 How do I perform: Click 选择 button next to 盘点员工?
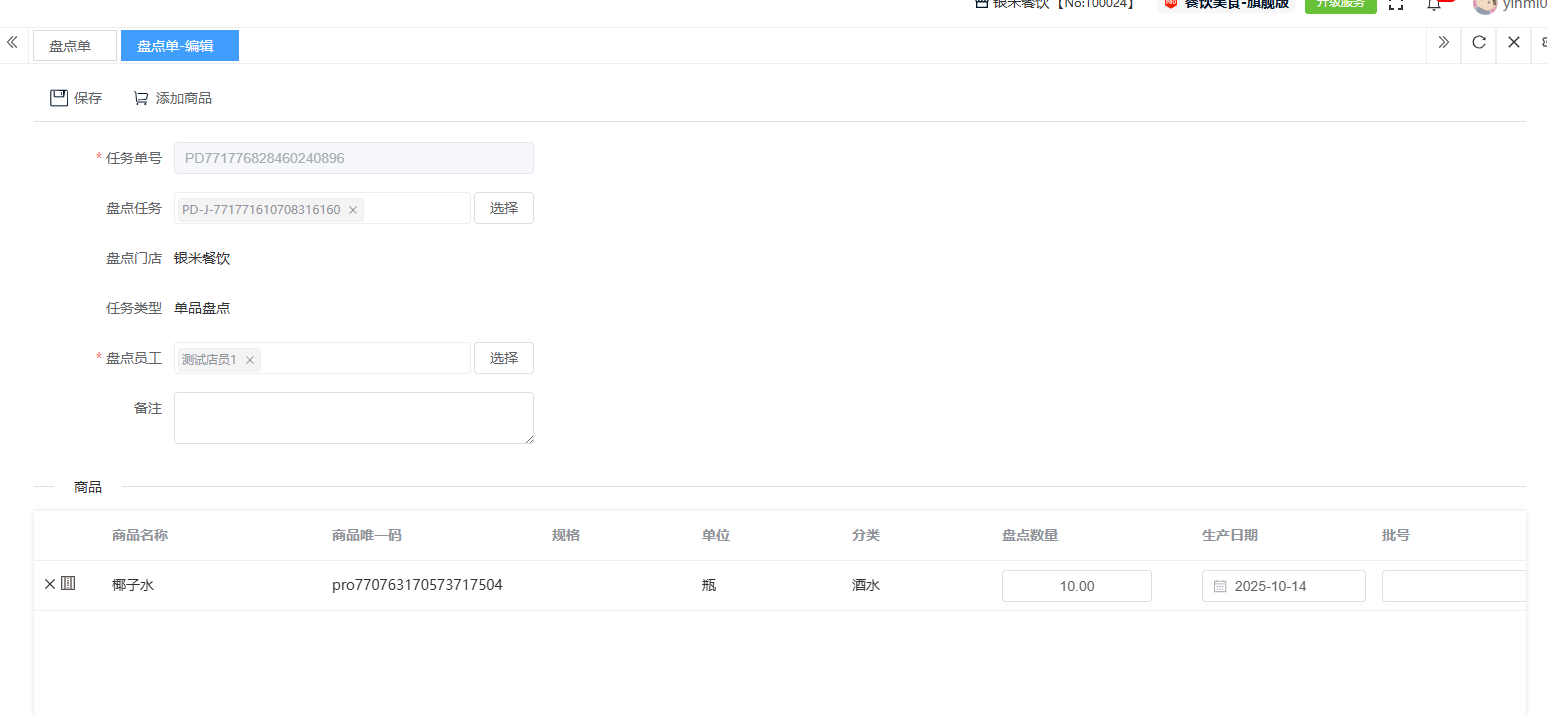(503, 358)
